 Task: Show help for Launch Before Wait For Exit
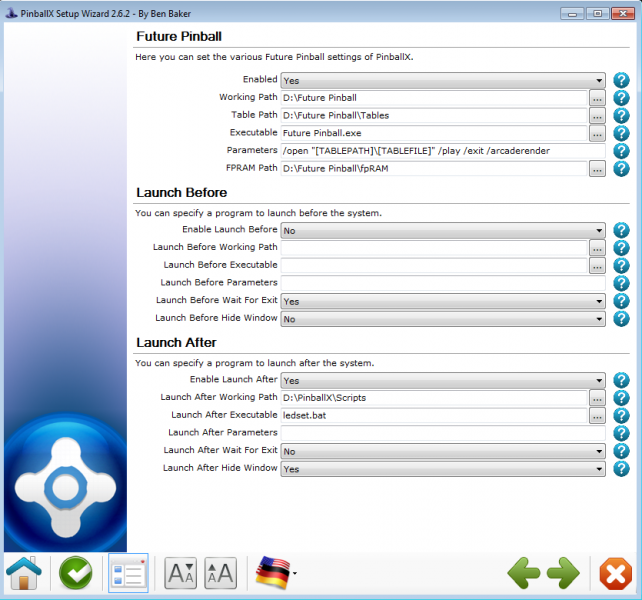click(x=621, y=301)
